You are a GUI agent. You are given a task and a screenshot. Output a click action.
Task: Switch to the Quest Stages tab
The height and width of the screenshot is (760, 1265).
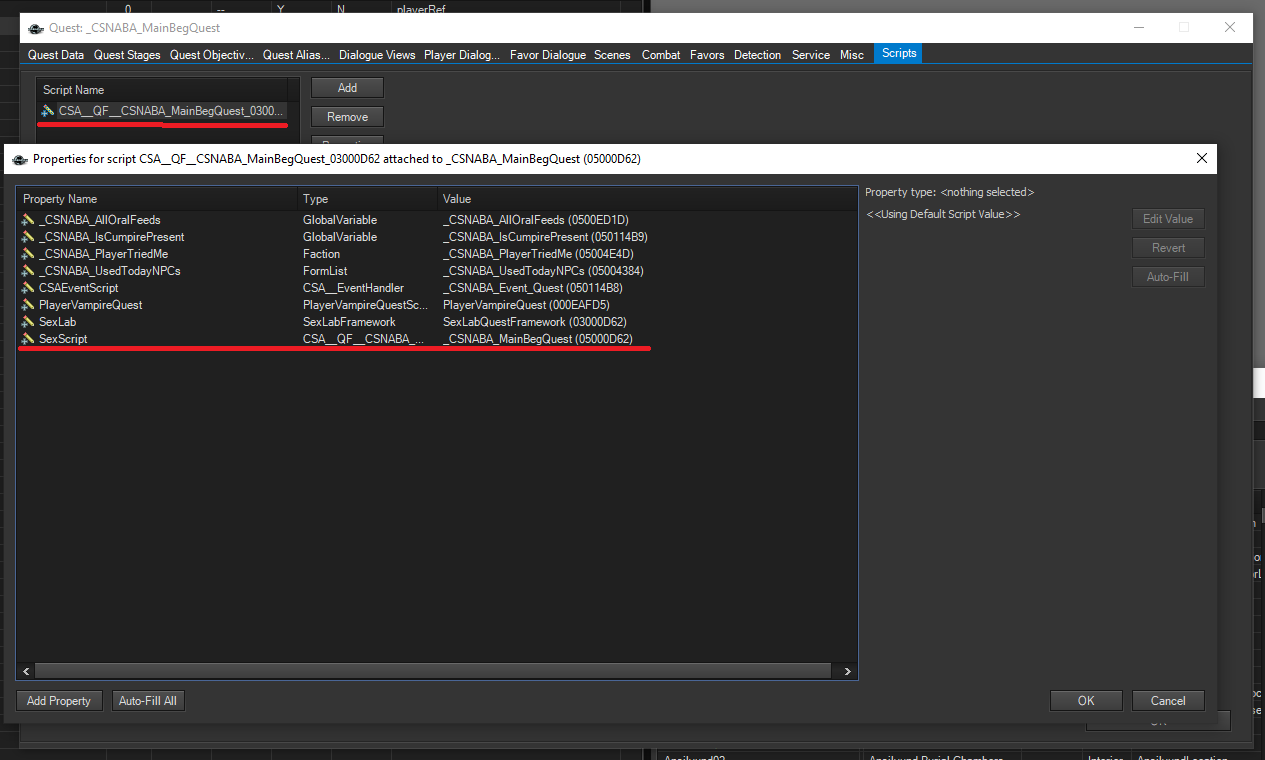click(127, 55)
